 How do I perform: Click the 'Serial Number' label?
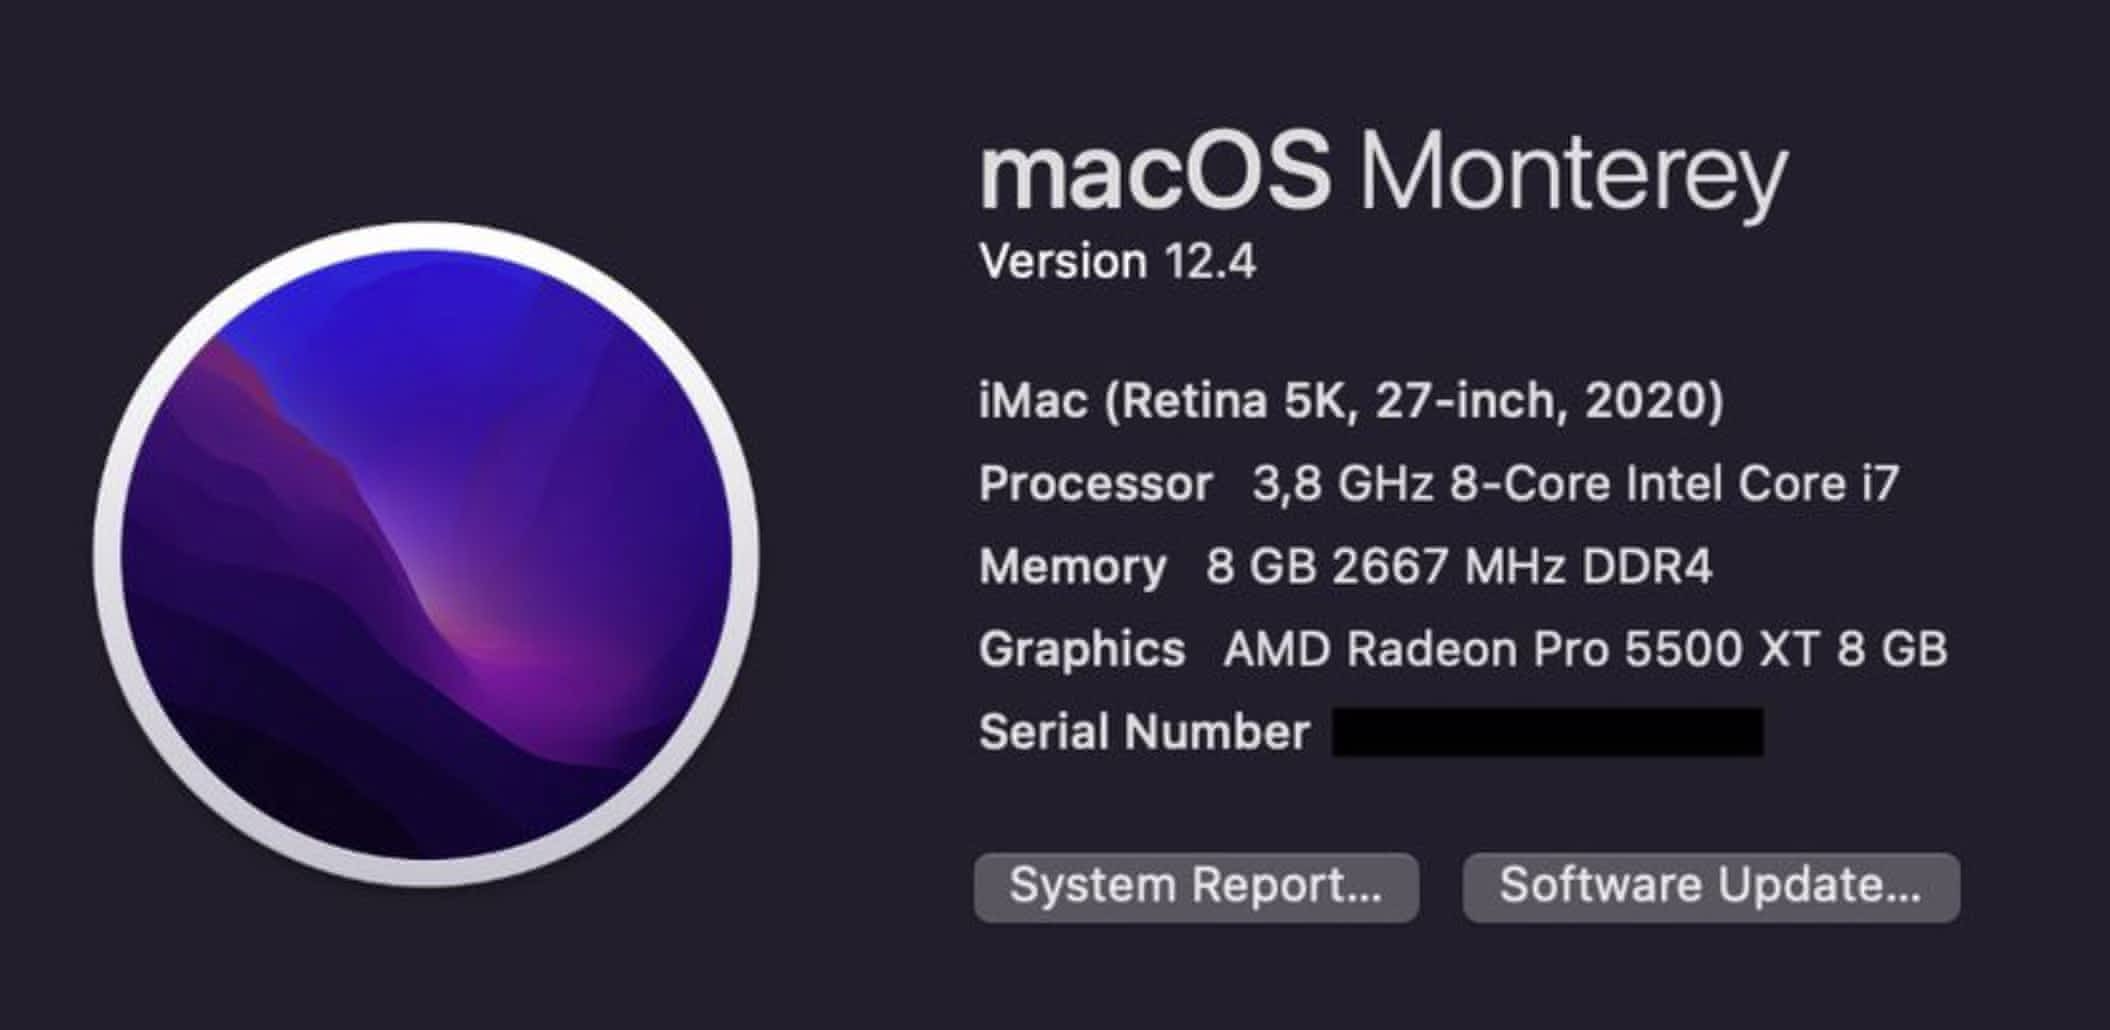(1144, 732)
